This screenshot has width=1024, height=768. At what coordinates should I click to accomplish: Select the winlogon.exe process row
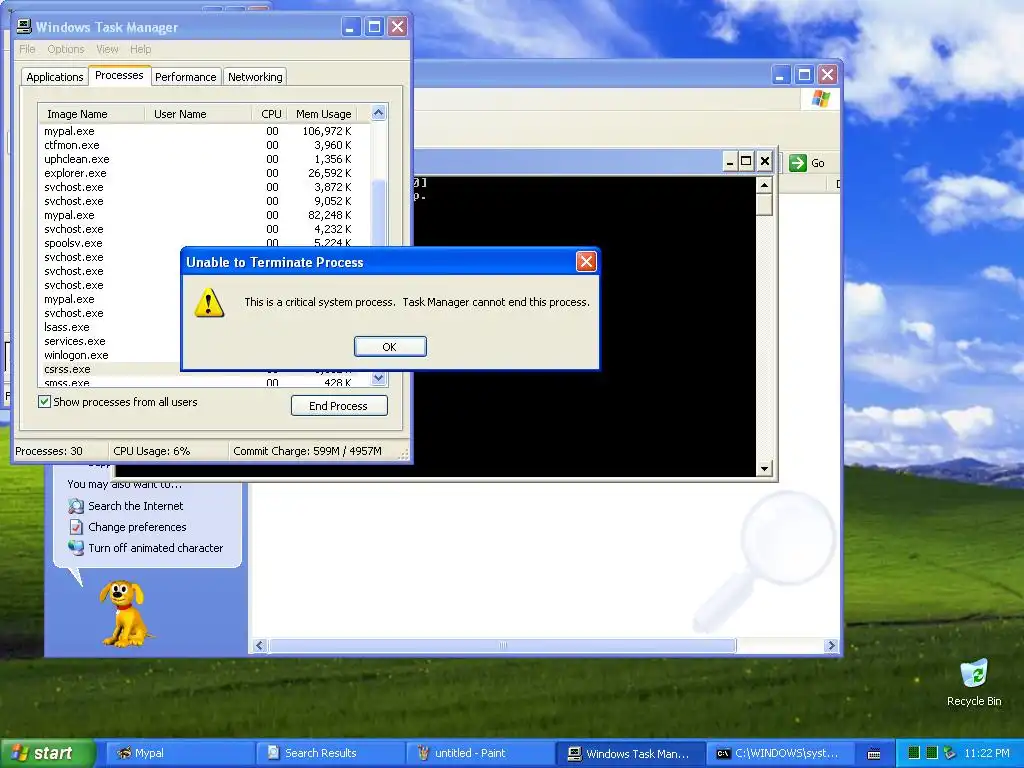pyautogui.click(x=110, y=355)
